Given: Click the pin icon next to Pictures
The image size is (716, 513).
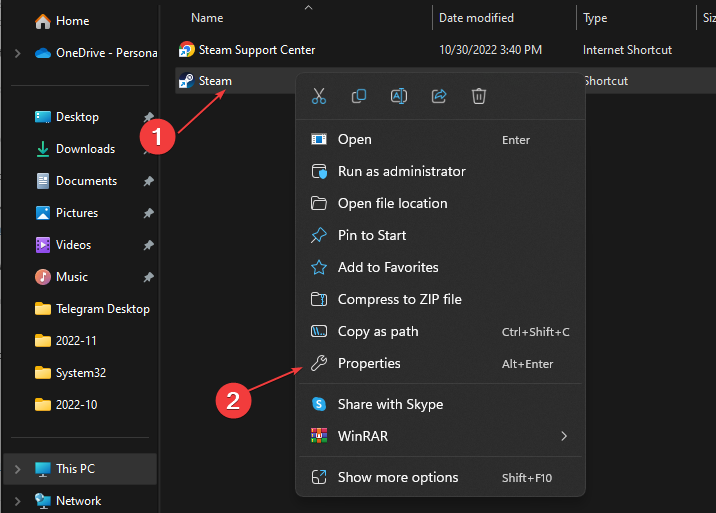Looking at the screenshot, I should 148,213.
